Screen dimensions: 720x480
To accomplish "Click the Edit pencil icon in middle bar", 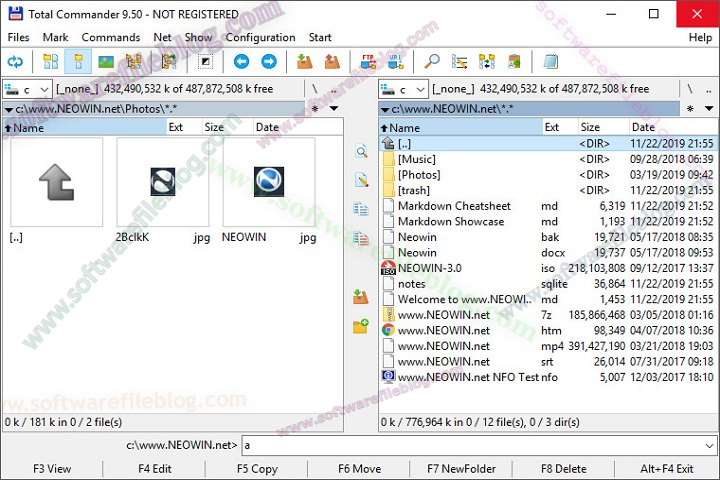I will 361,180.
